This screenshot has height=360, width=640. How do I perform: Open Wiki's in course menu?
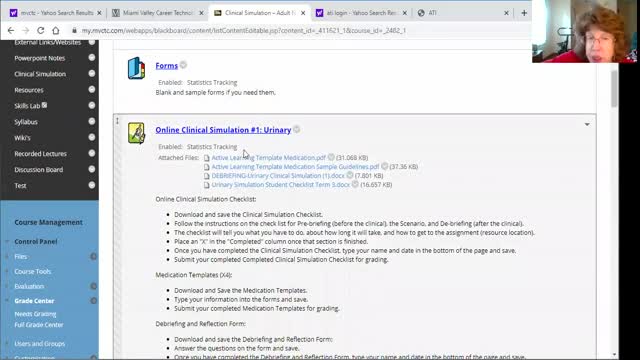22,138
